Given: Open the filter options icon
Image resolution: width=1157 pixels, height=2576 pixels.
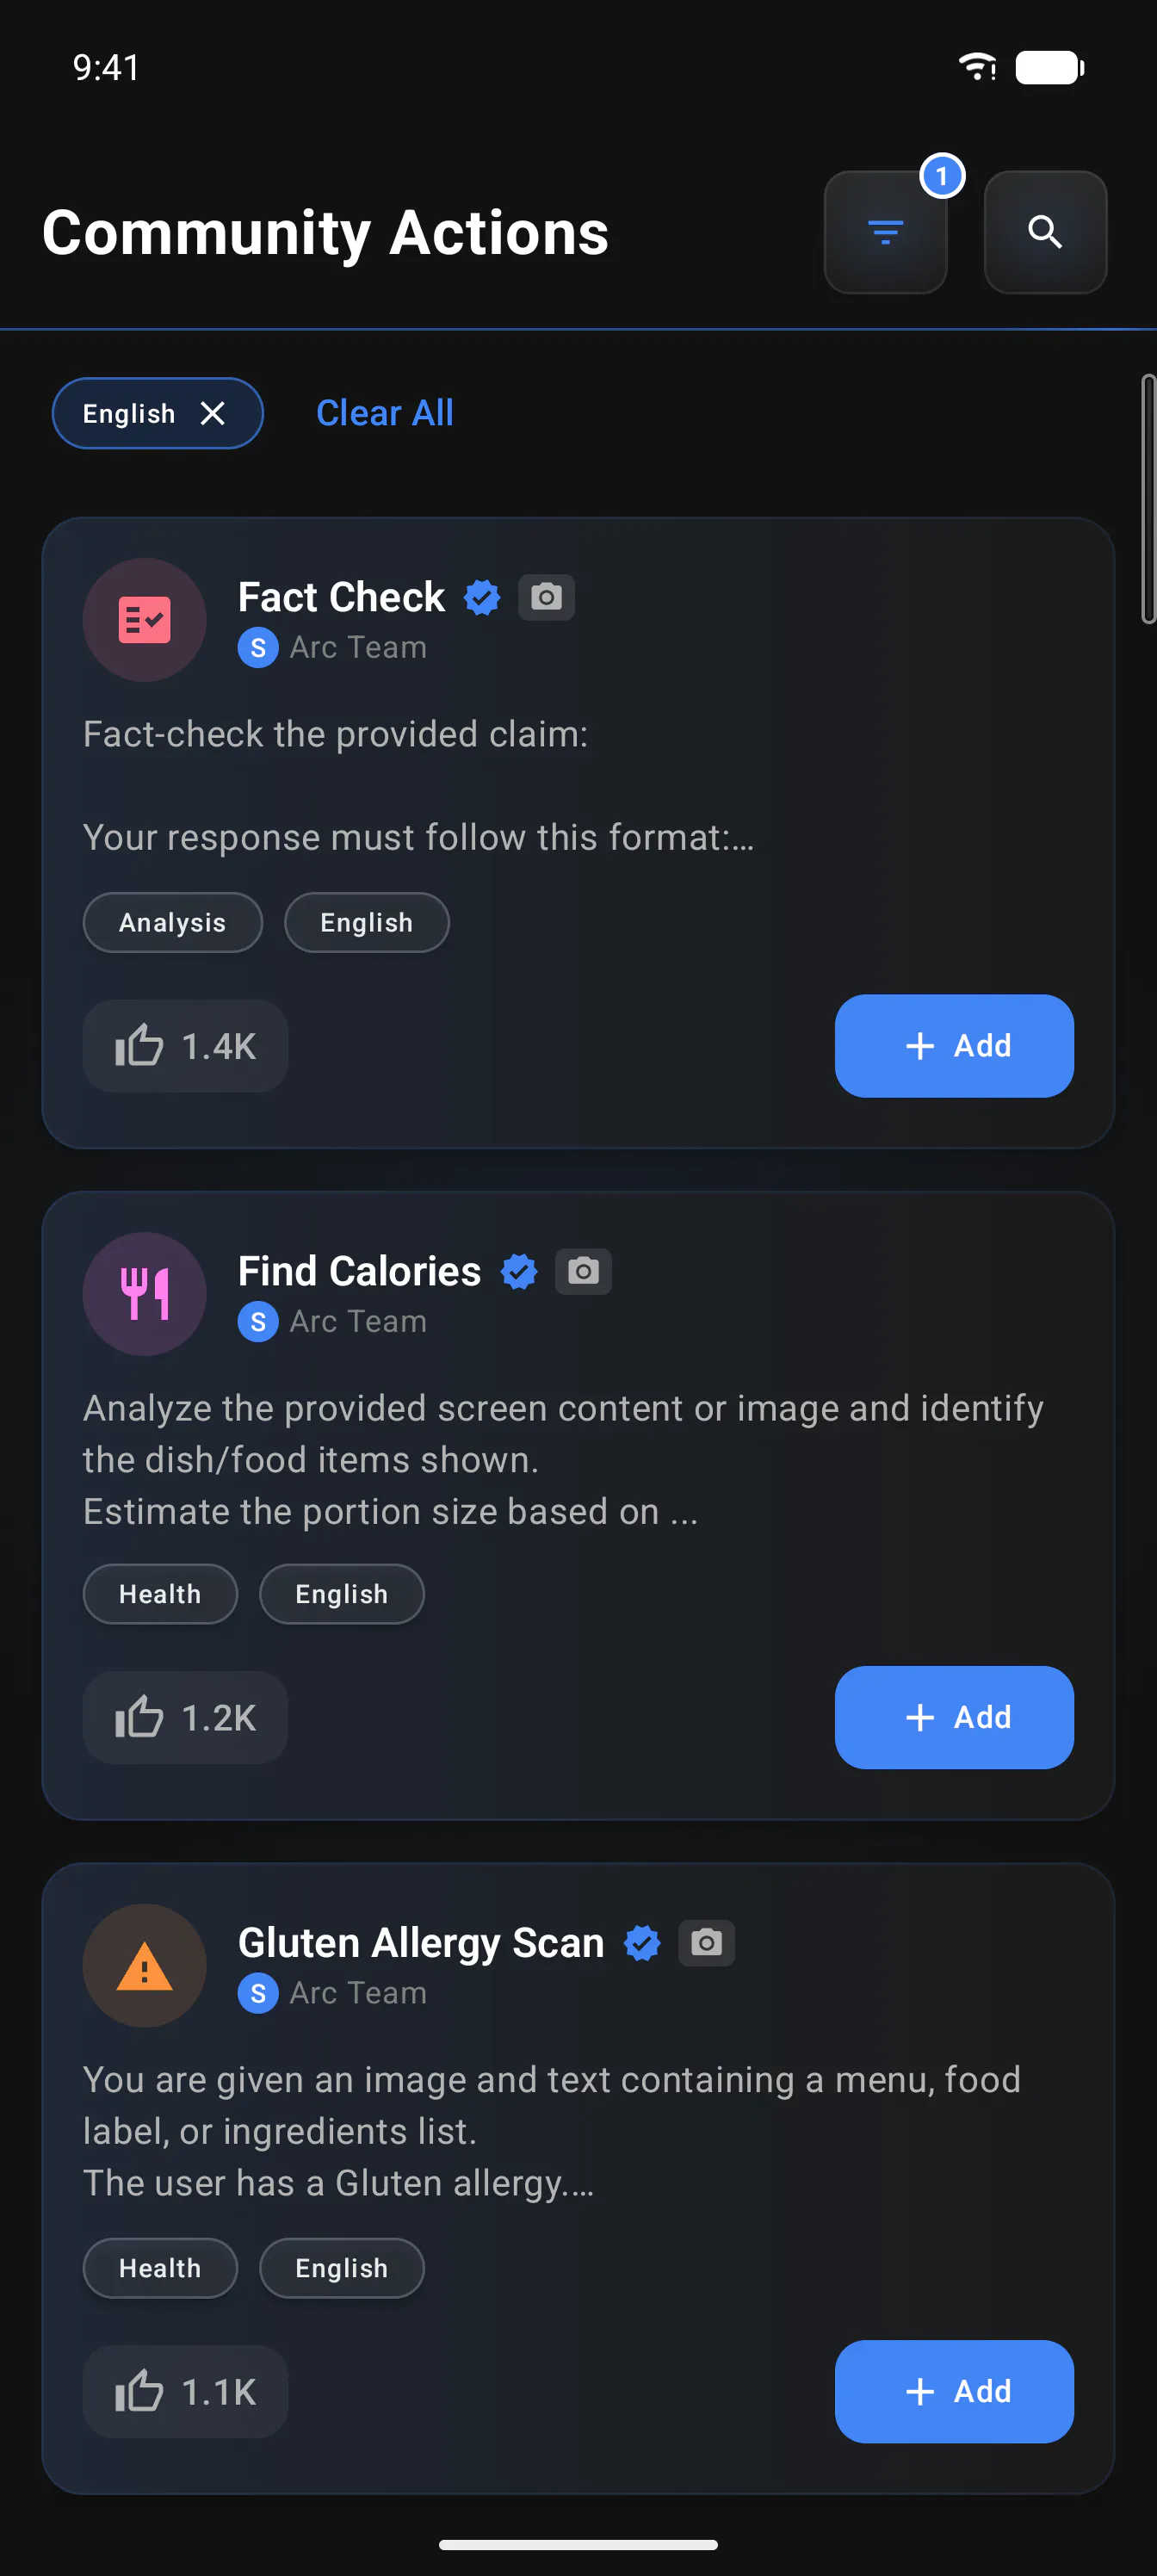Looking at the screenshot, I should coord(885,232).
